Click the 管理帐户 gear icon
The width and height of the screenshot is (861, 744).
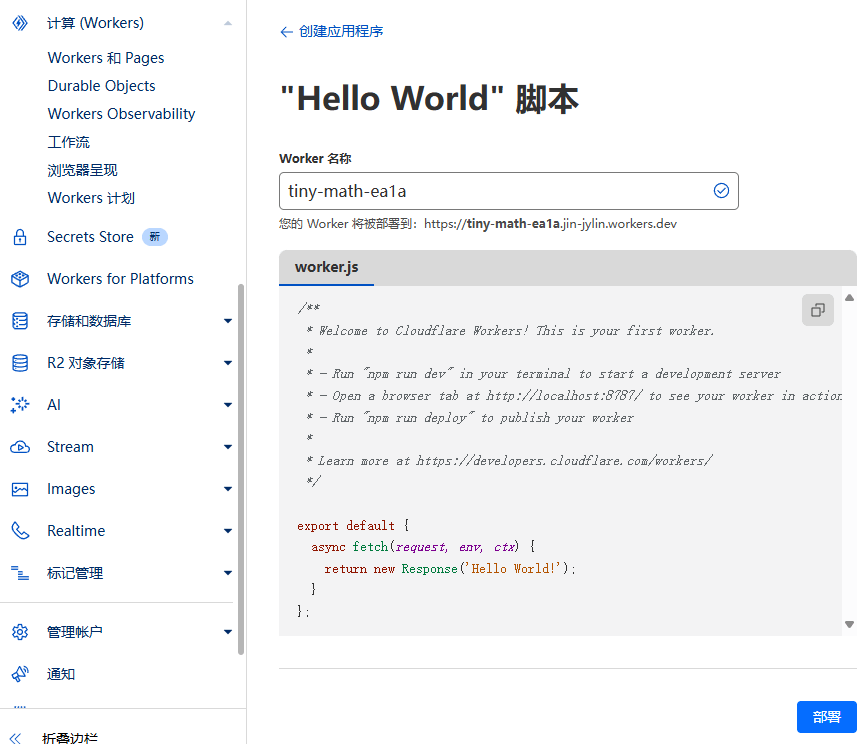click(x=20, y=632)
